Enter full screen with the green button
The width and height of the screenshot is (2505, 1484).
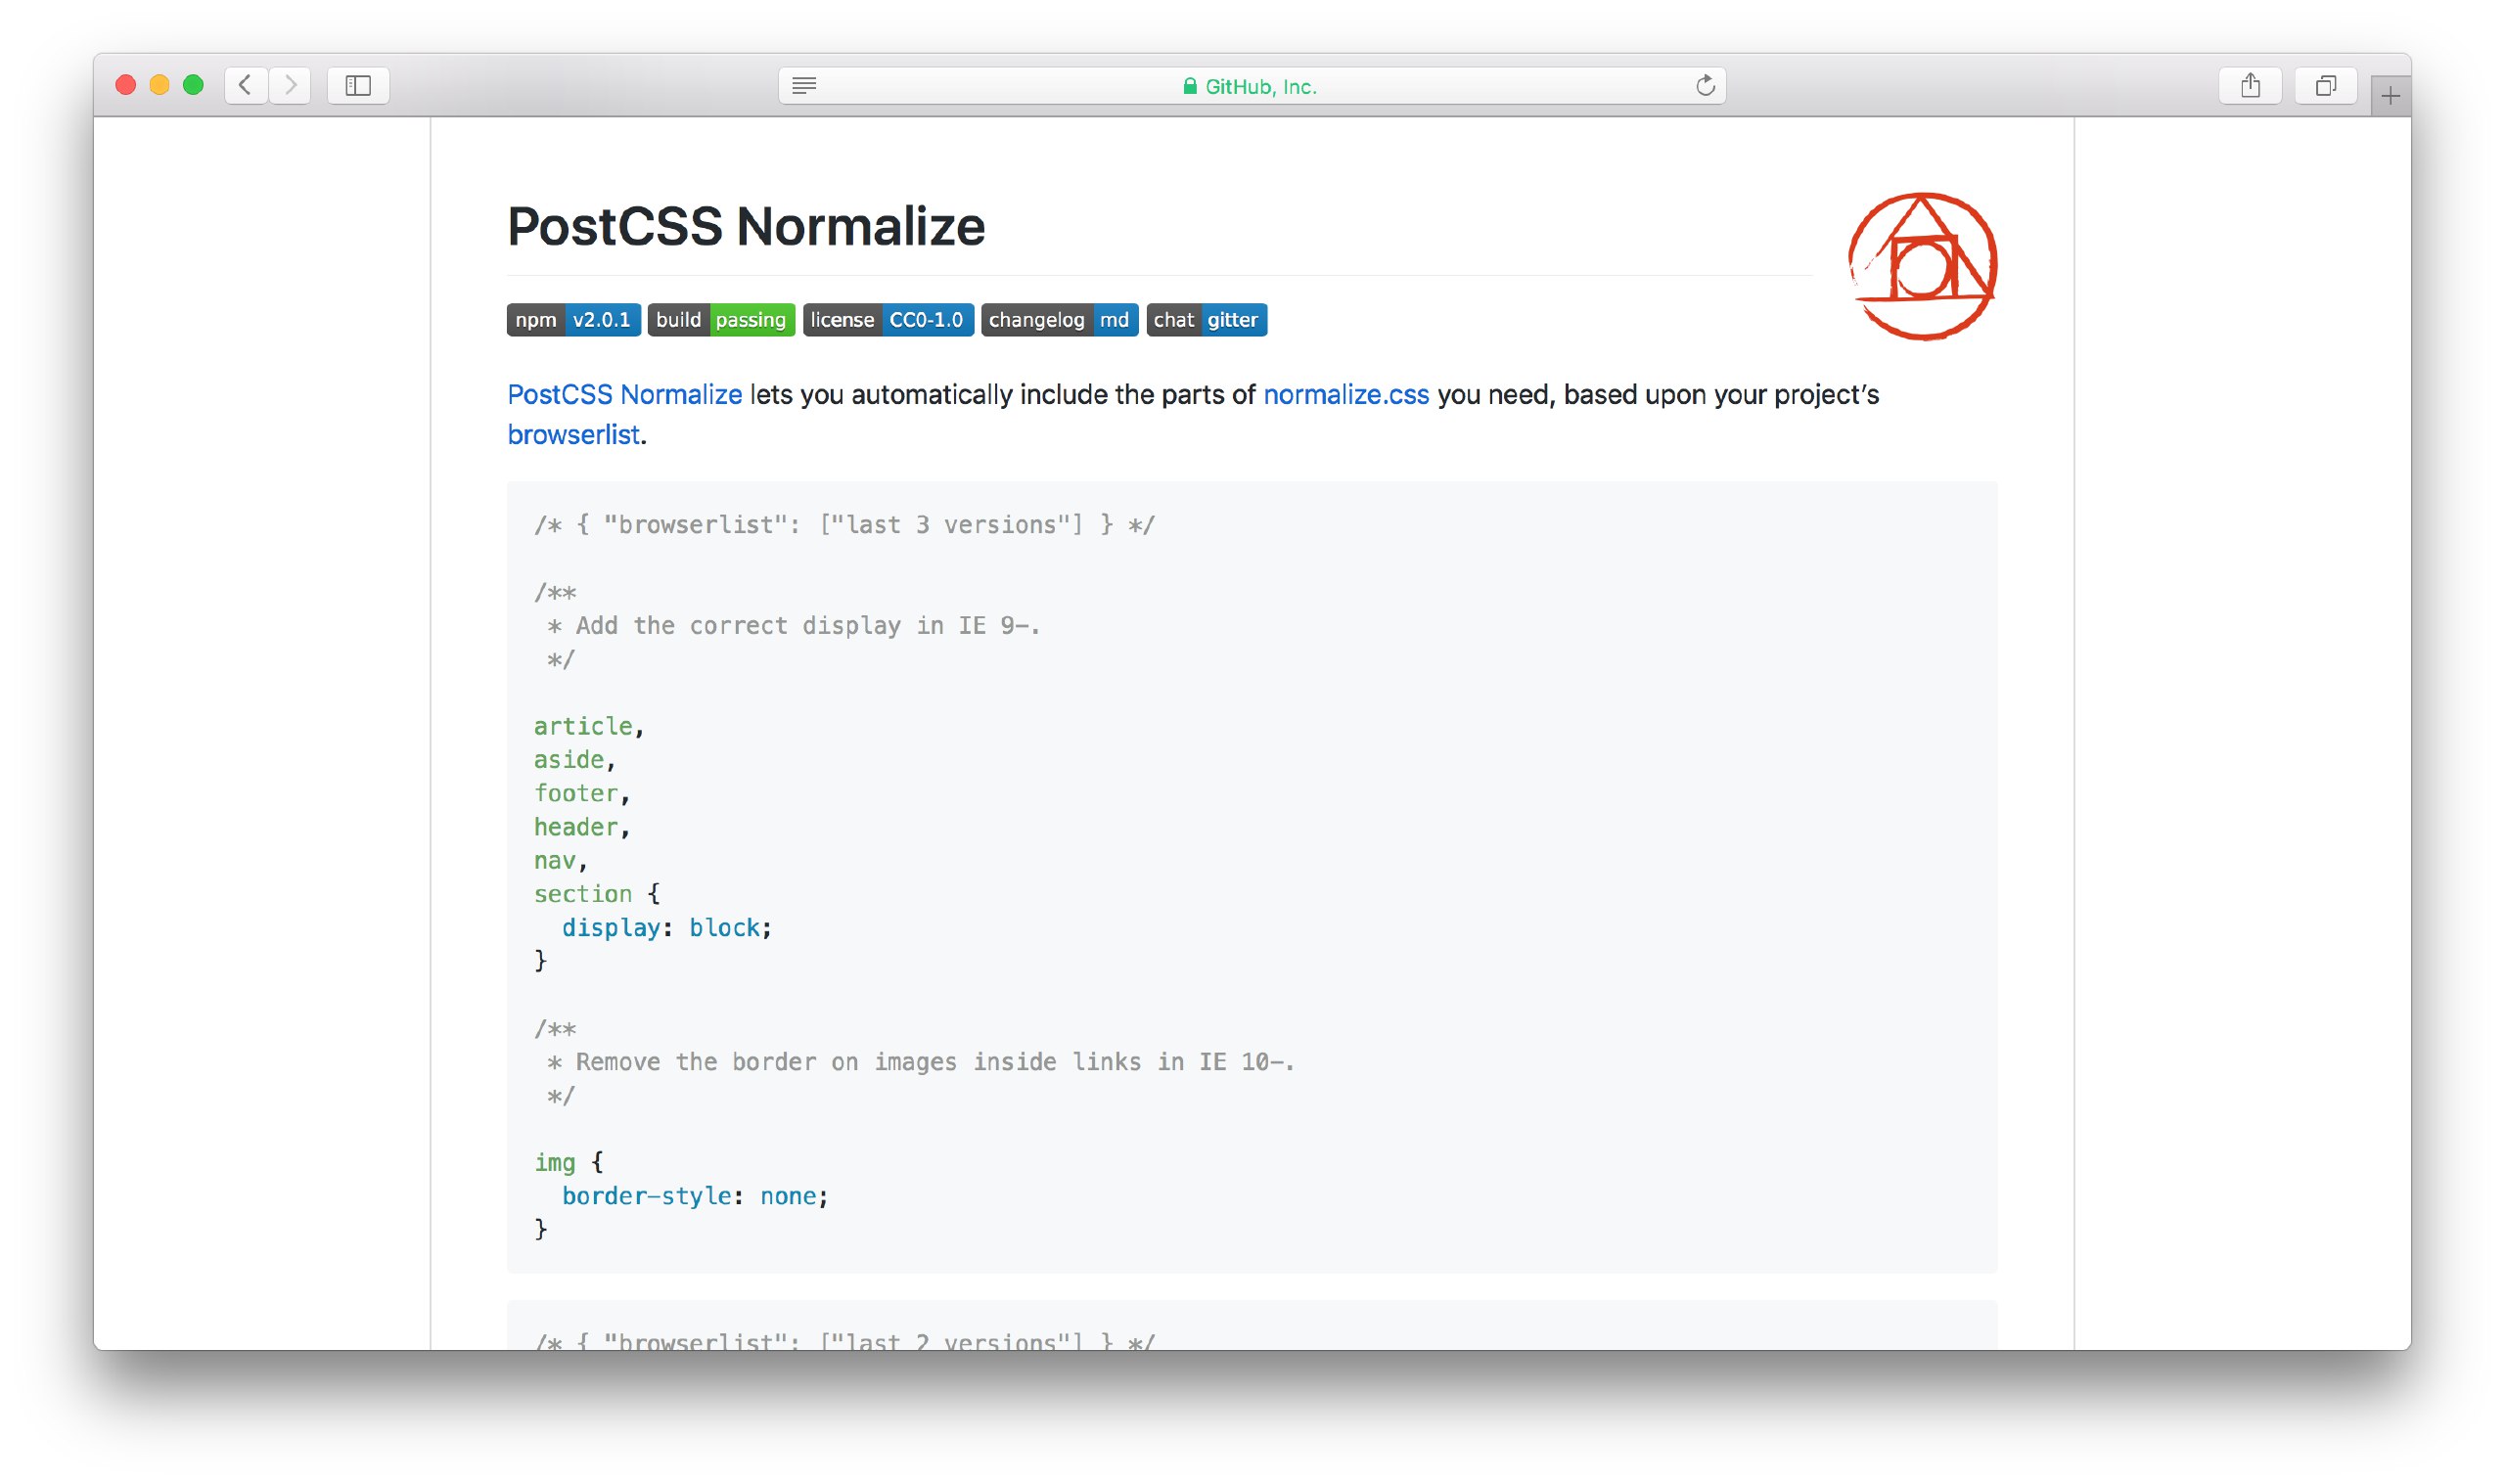click(x=193, y=85)
